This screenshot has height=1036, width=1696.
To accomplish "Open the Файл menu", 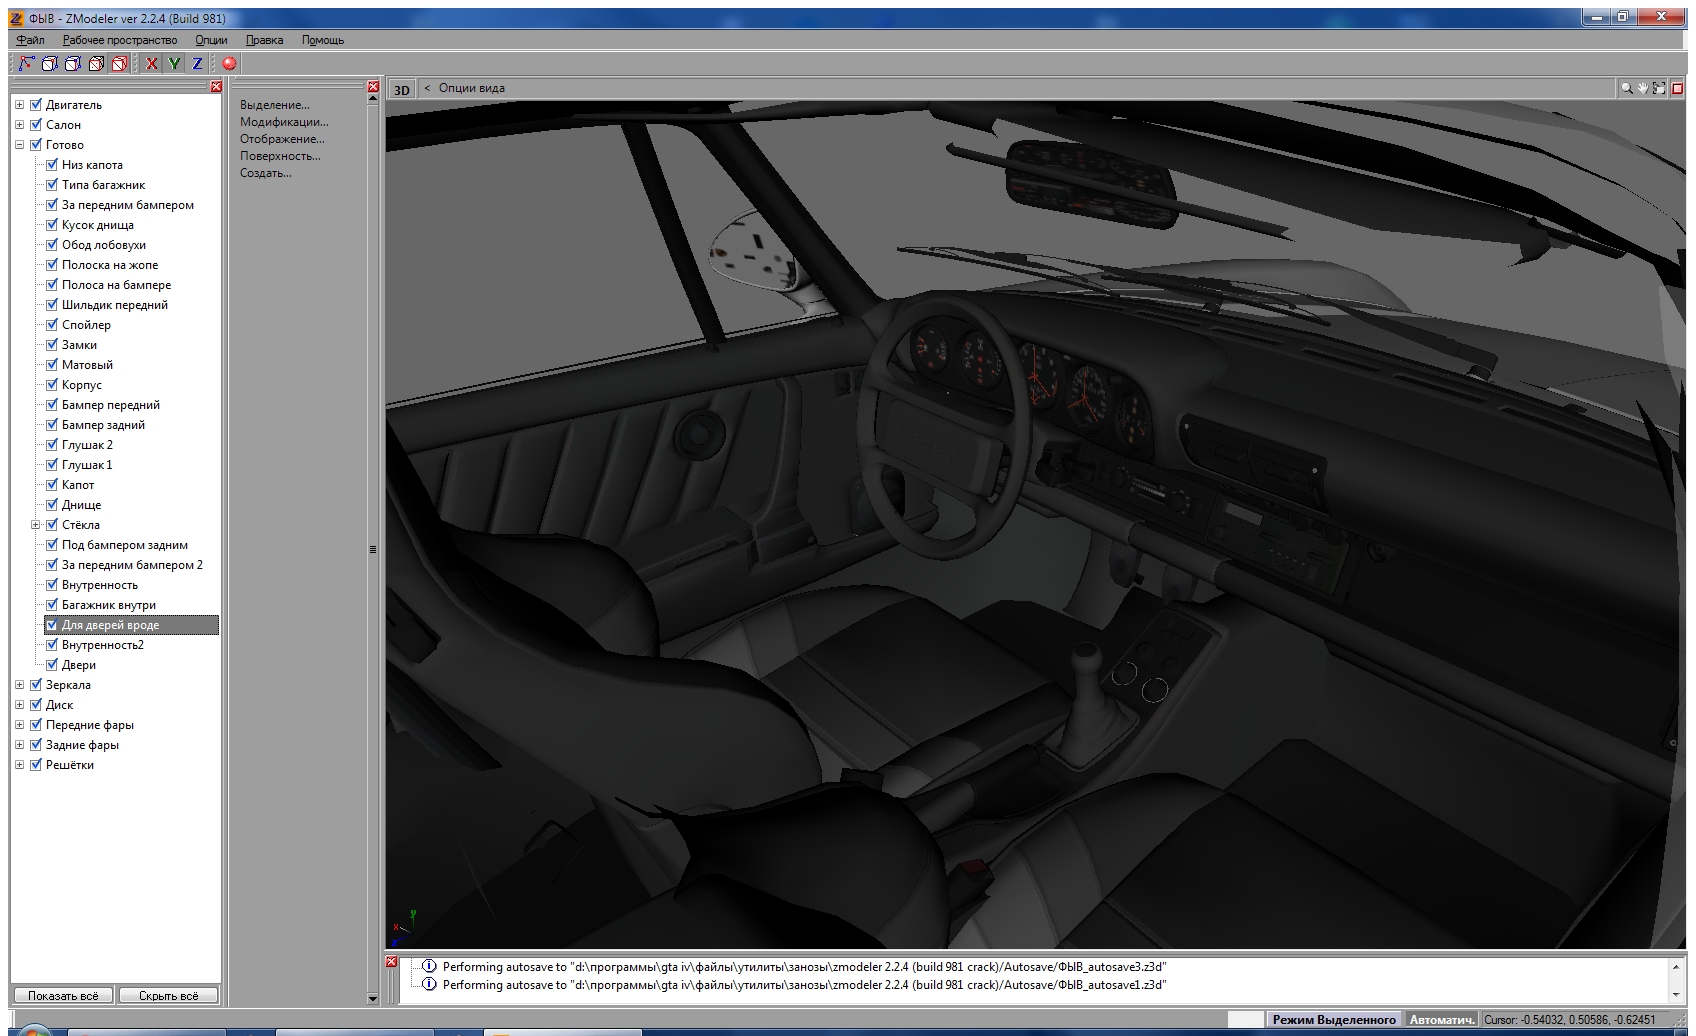I will coord(30,40).
